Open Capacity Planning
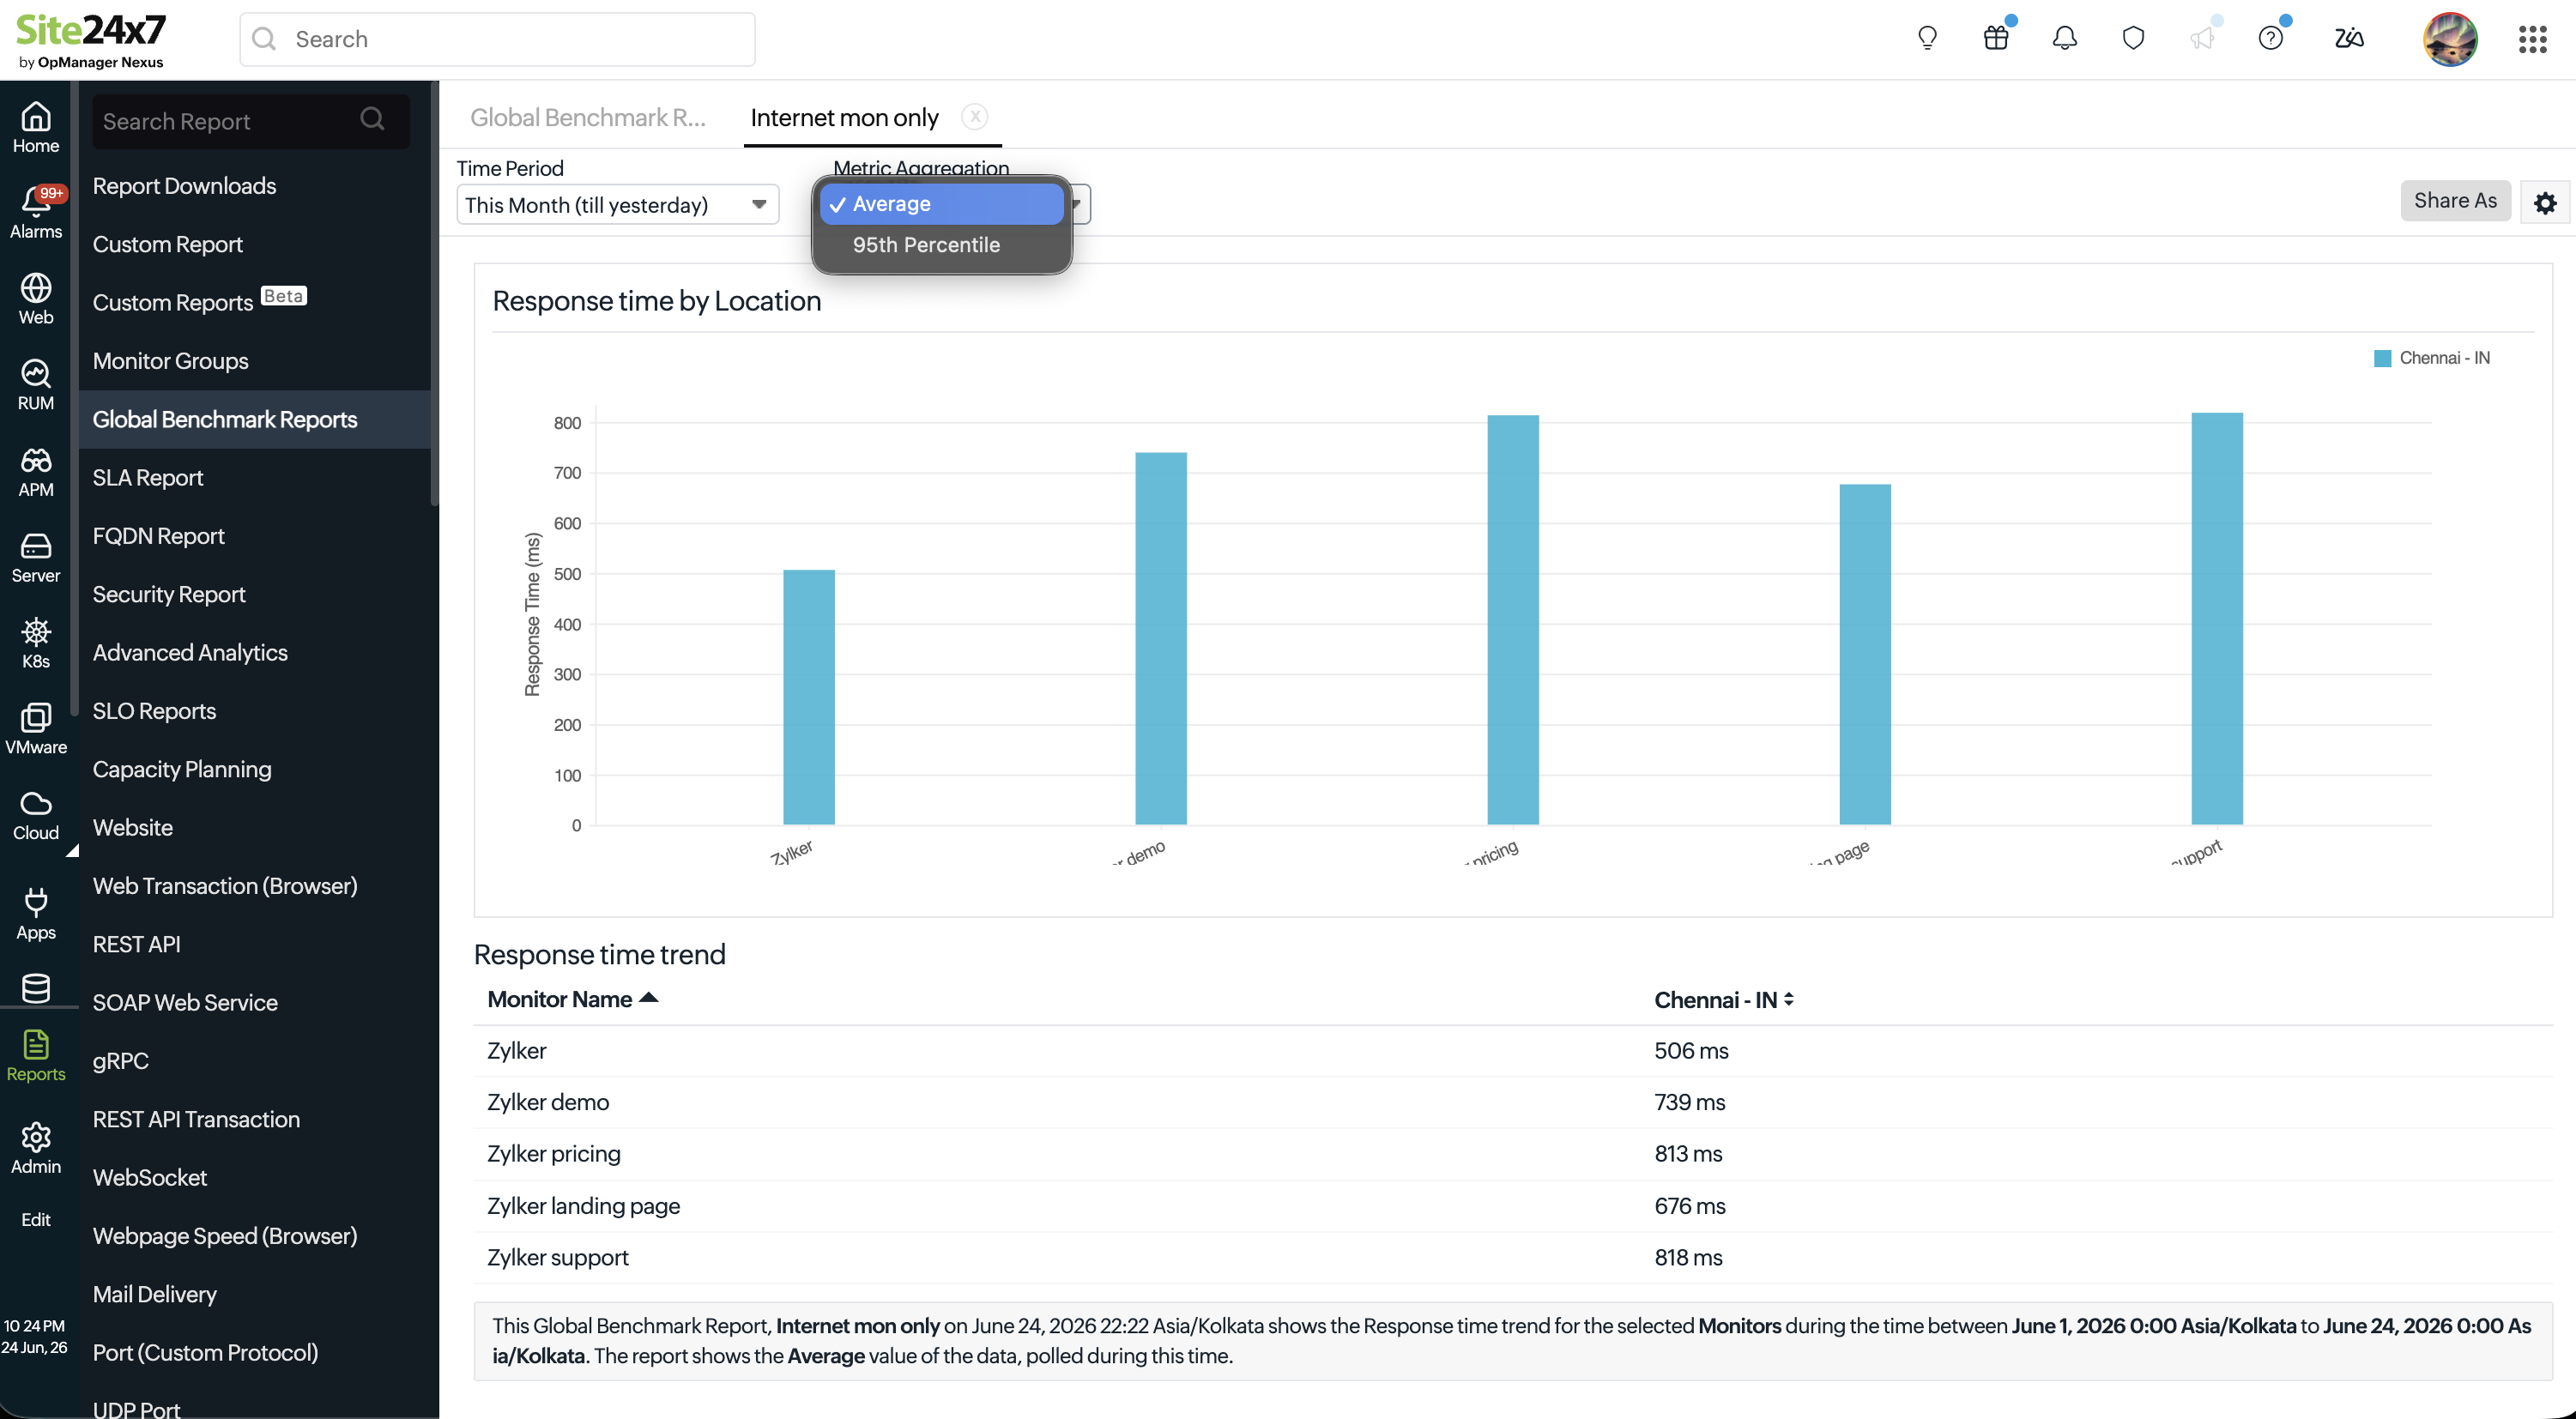 tap(181, 769)
